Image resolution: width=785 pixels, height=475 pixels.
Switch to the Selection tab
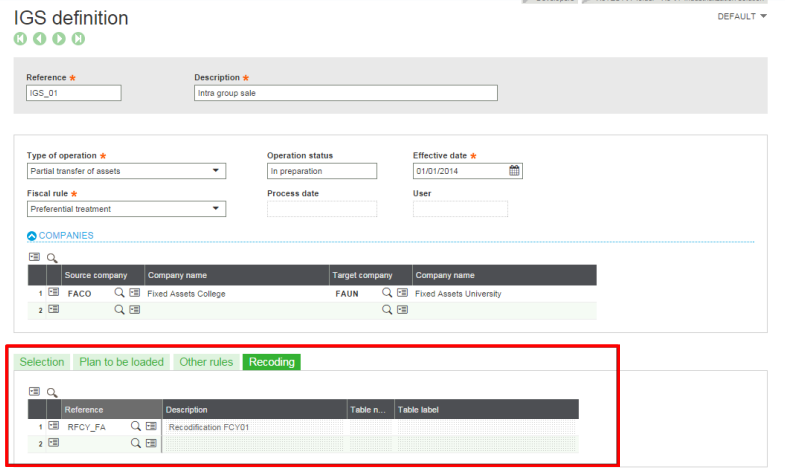(42, 362)
